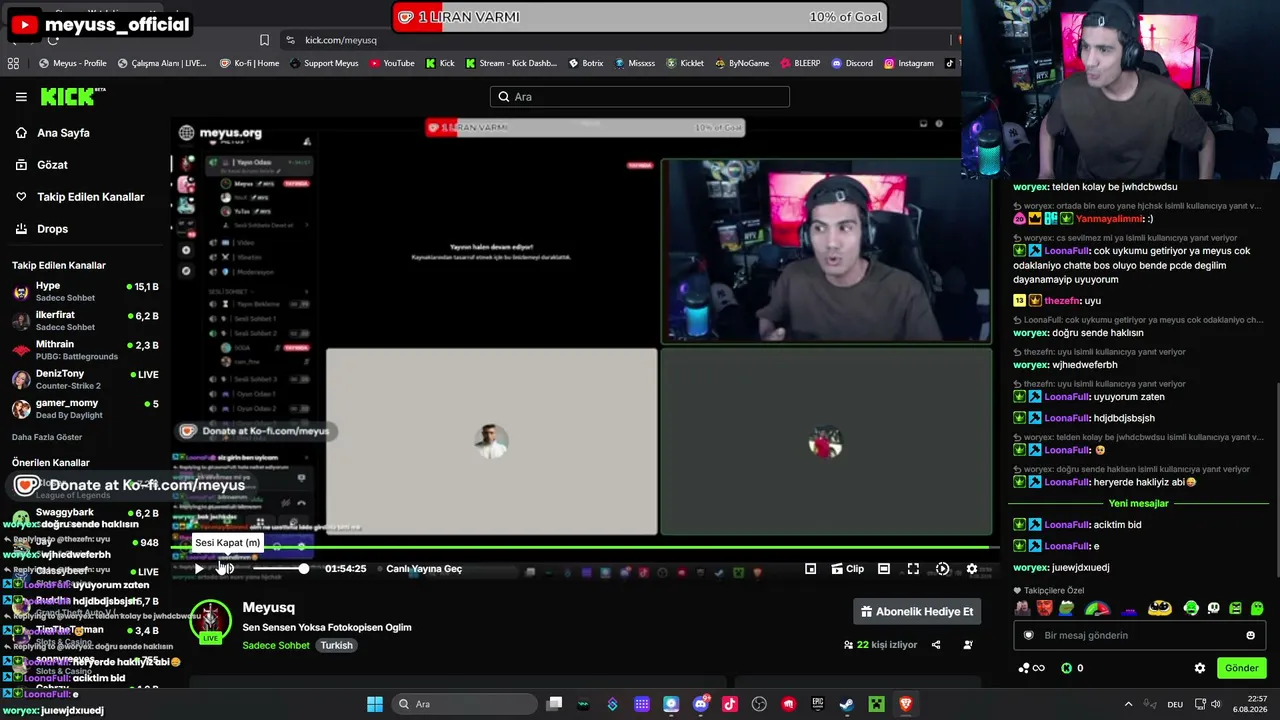Insert the white skull emote

click(x=1214, y=608)
